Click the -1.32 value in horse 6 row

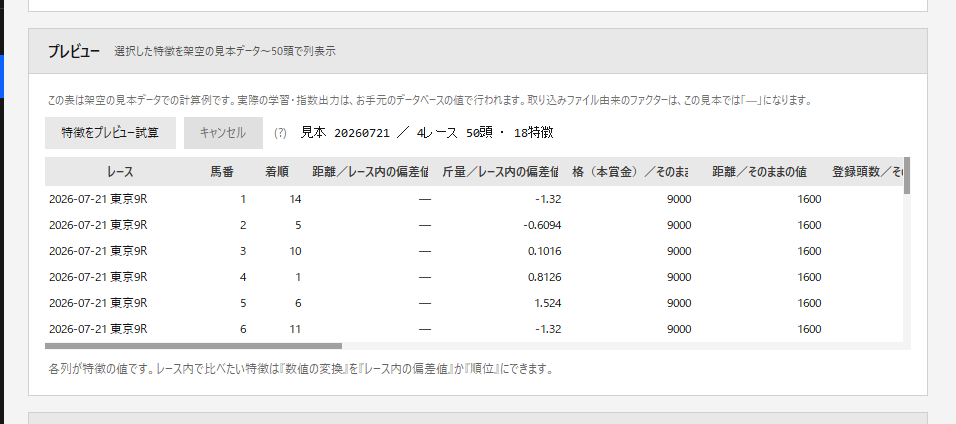click(549, 329)
